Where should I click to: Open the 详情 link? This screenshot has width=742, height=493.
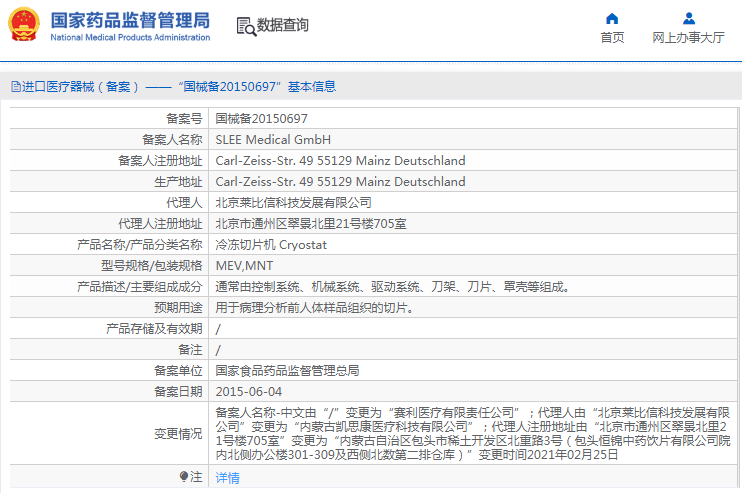[x=228, y=478]
